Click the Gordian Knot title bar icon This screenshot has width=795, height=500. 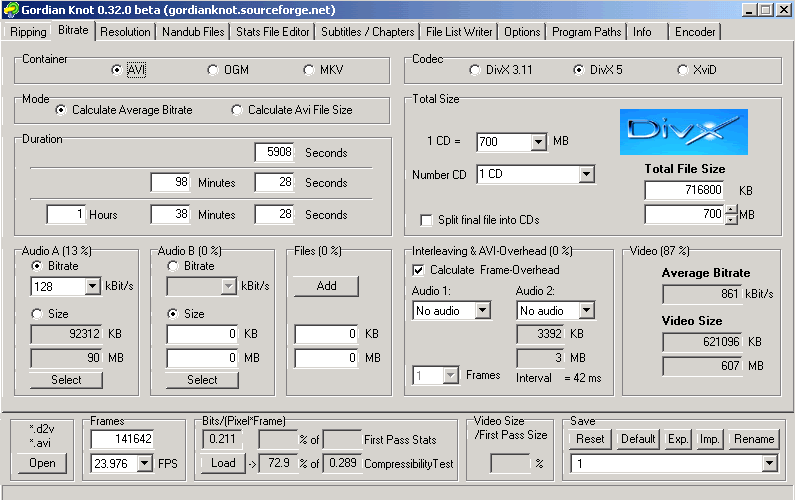click(10, 10)
